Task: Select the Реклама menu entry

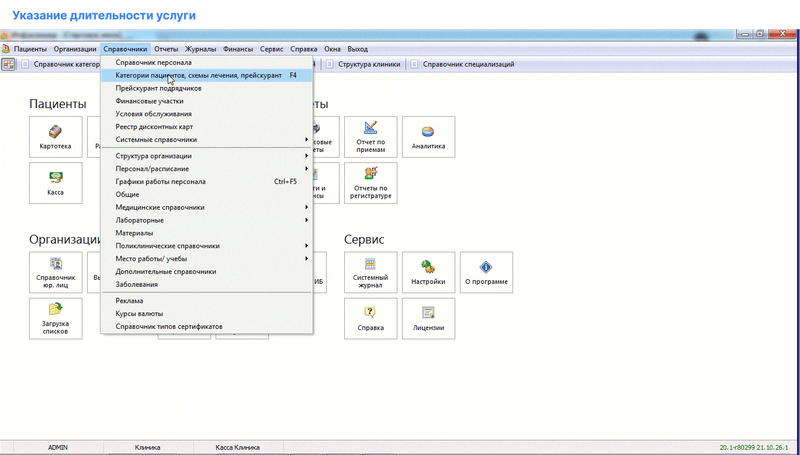Action: click(207, 301)
